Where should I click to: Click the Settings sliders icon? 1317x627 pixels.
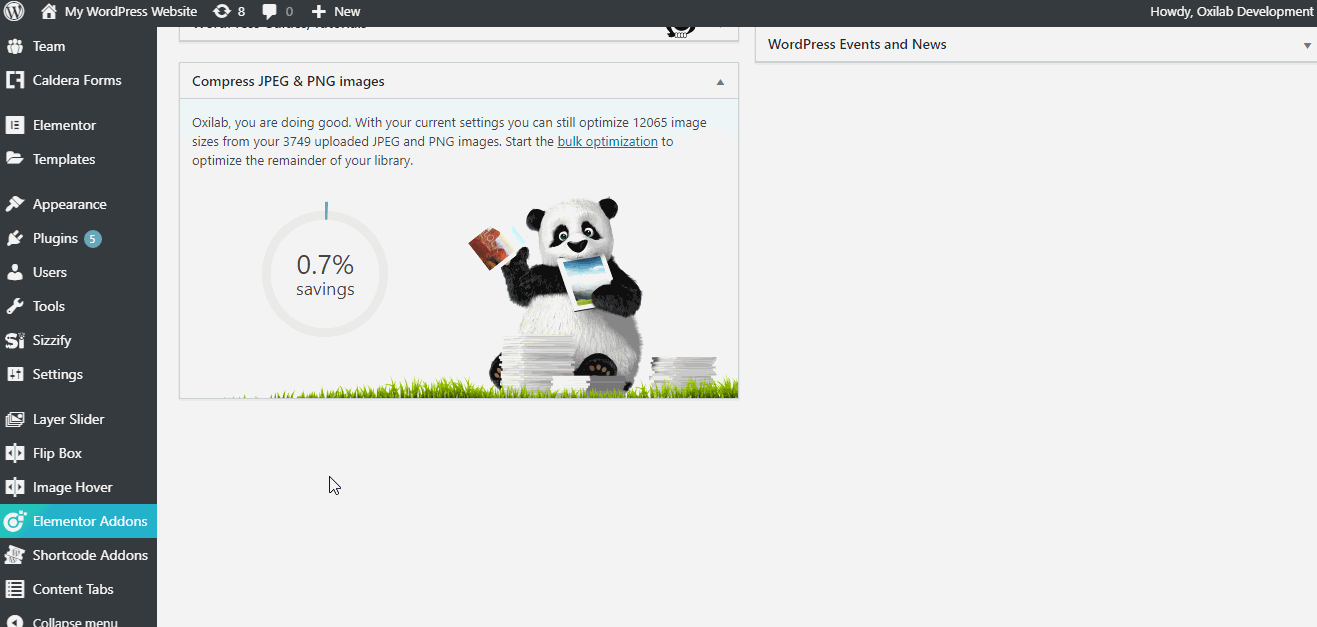point(15,374)
